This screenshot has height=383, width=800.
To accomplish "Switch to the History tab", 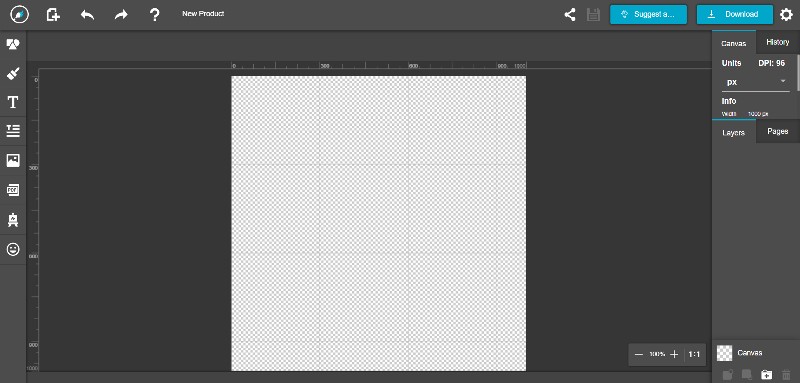I will tap(778, 42).
